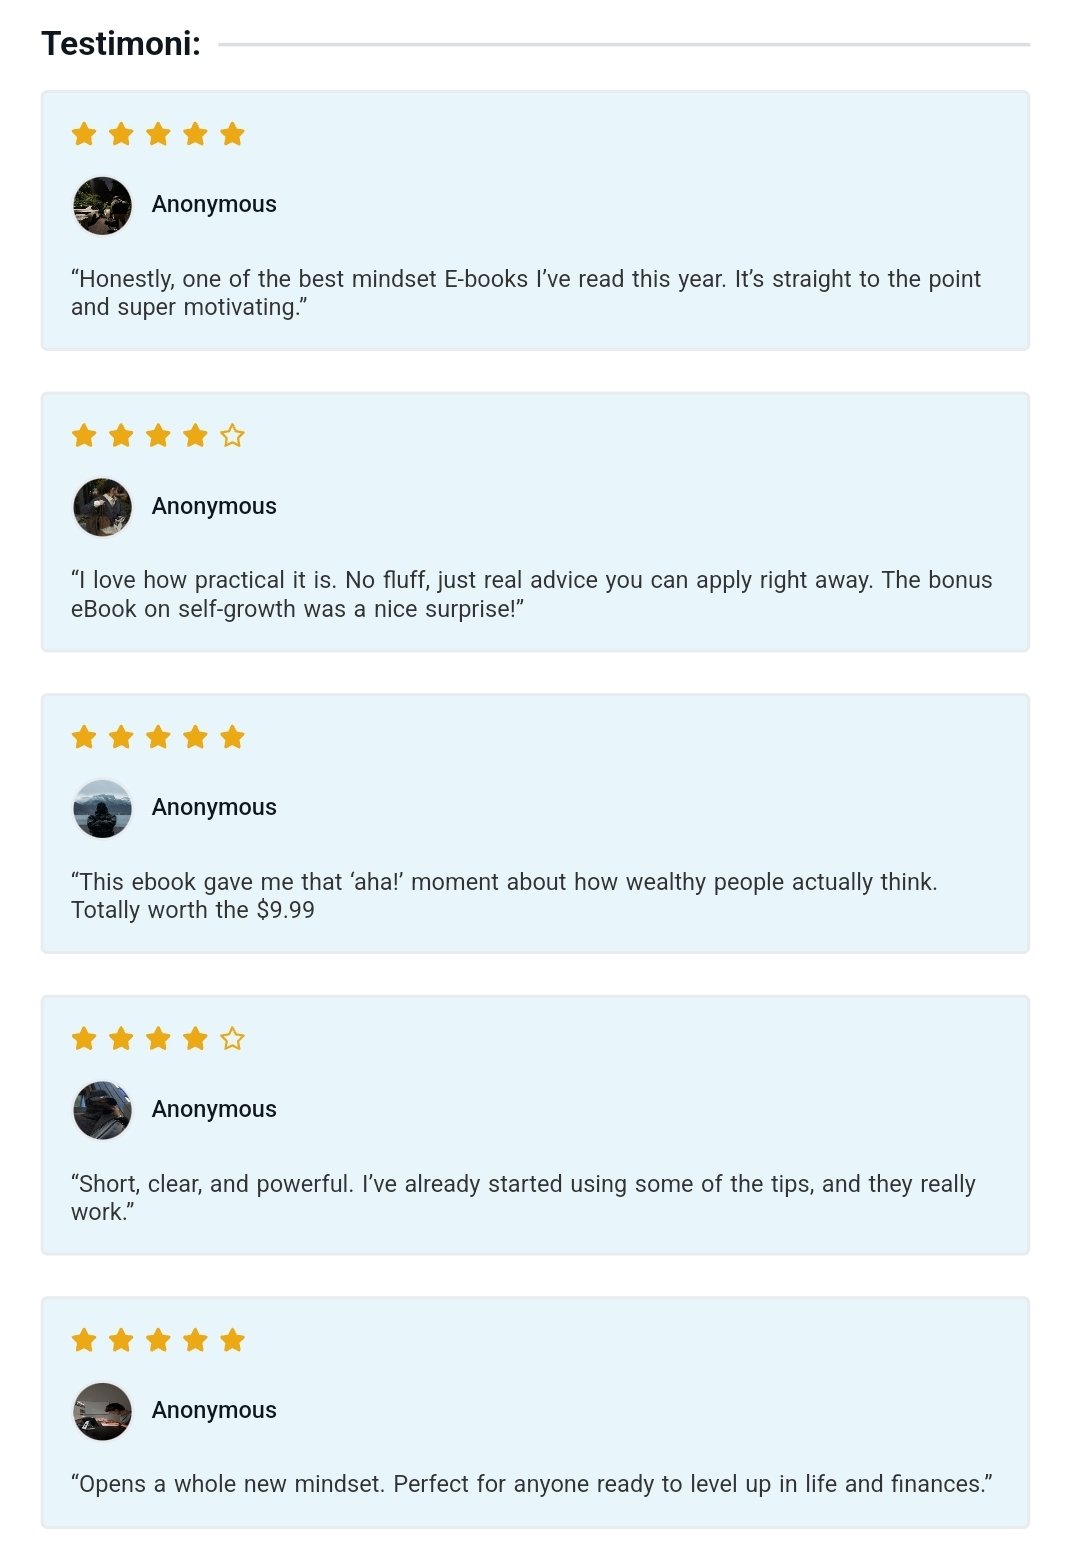Click the Anonymous name above "Opens a whole new mindset"

coord(214,1410)
